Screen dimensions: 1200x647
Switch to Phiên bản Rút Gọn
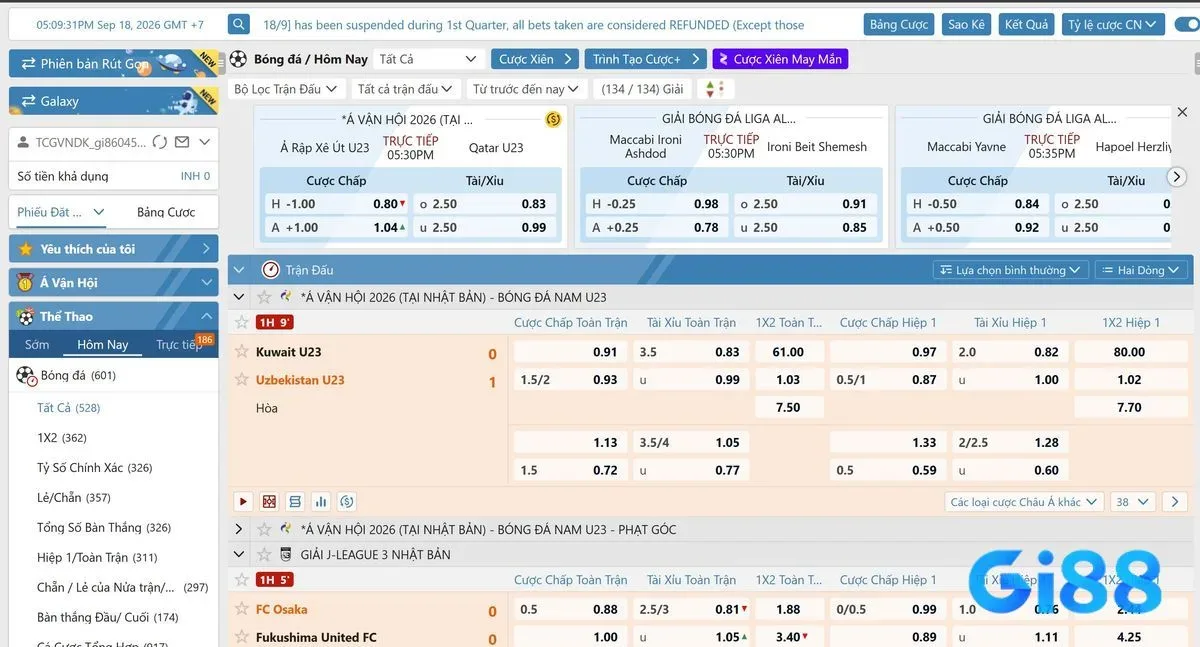click(113, 64)
